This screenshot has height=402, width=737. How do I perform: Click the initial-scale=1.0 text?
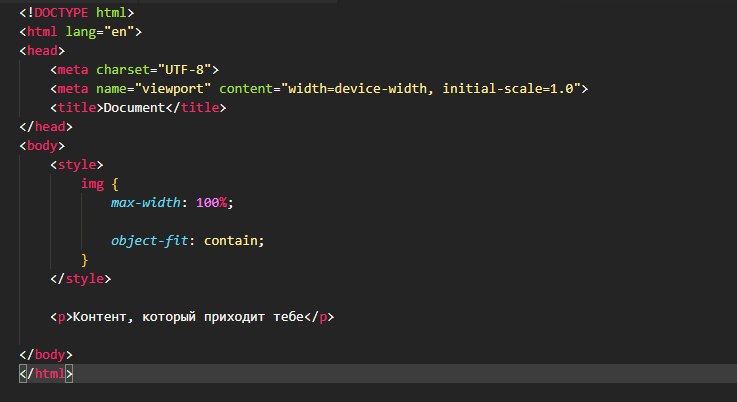point(508,88)
